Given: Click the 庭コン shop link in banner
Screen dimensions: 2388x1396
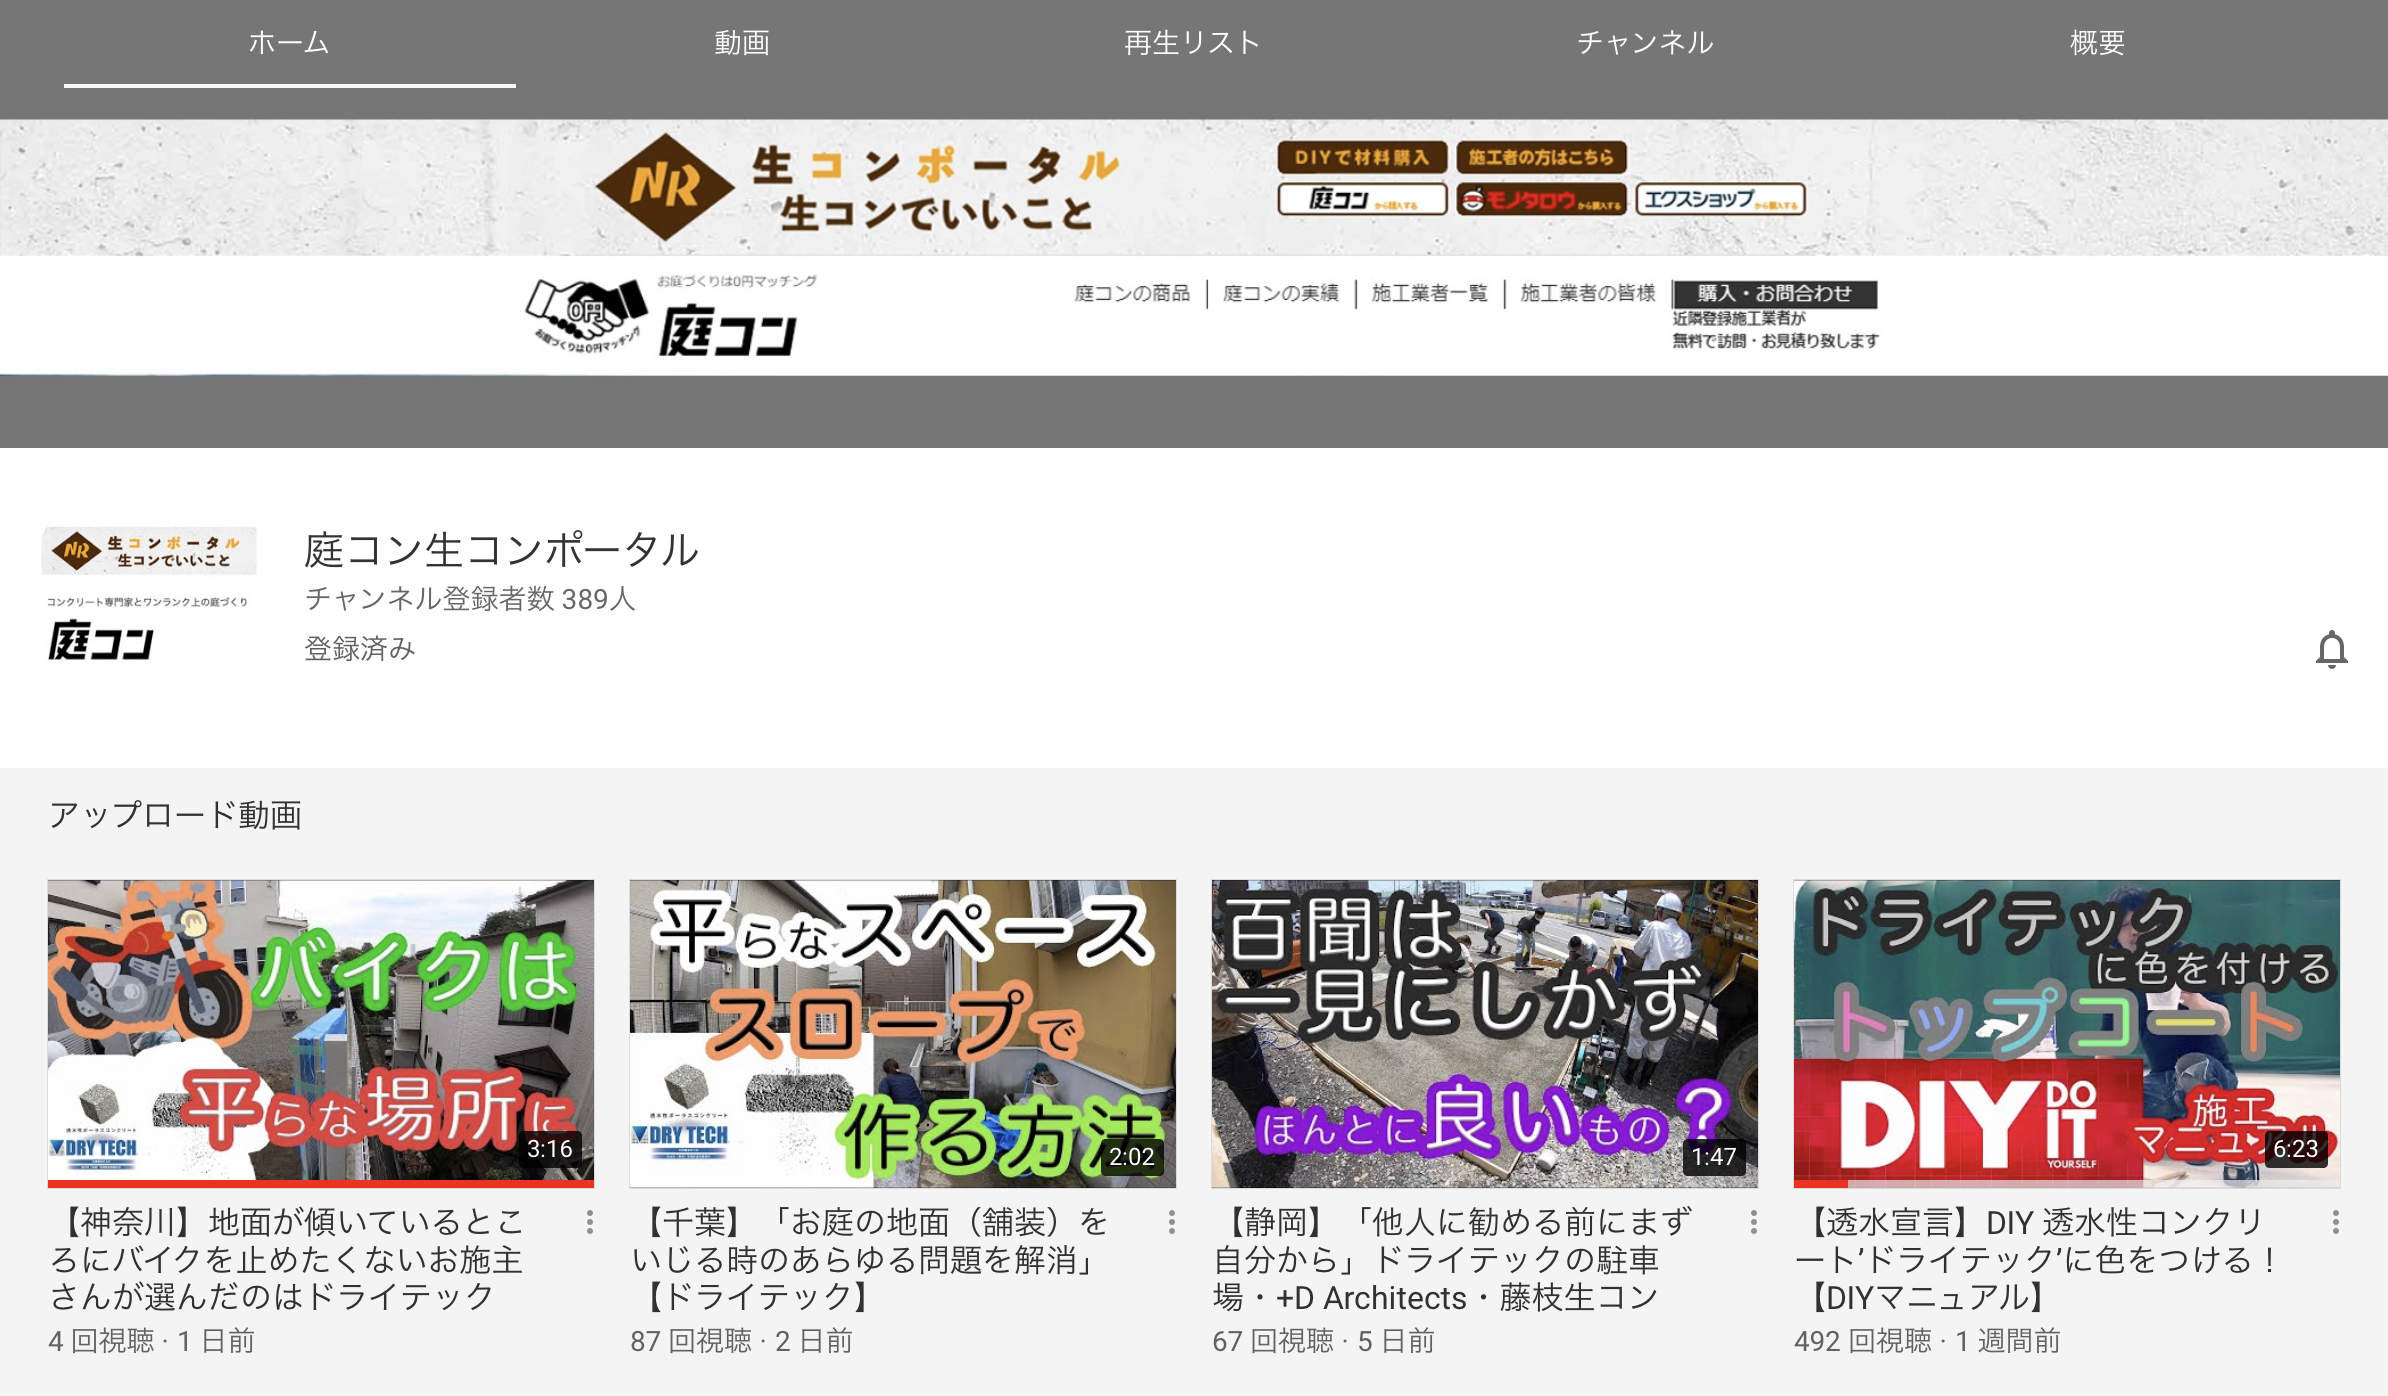Looking at the screenshot, I should (x=1362, y=199).
